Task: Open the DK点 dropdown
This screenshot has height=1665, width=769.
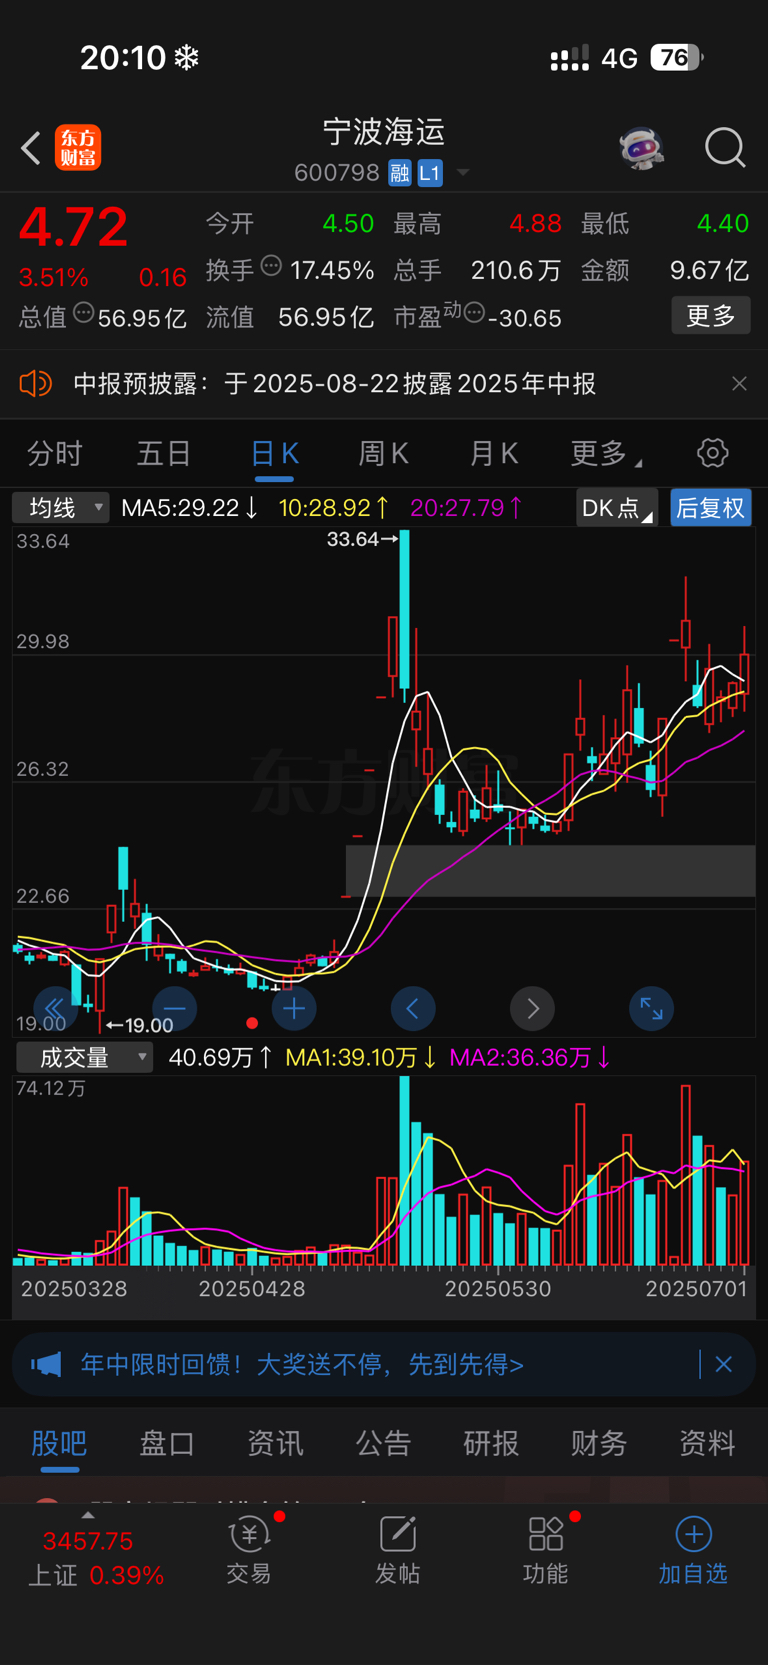Action: click(616, 508)
